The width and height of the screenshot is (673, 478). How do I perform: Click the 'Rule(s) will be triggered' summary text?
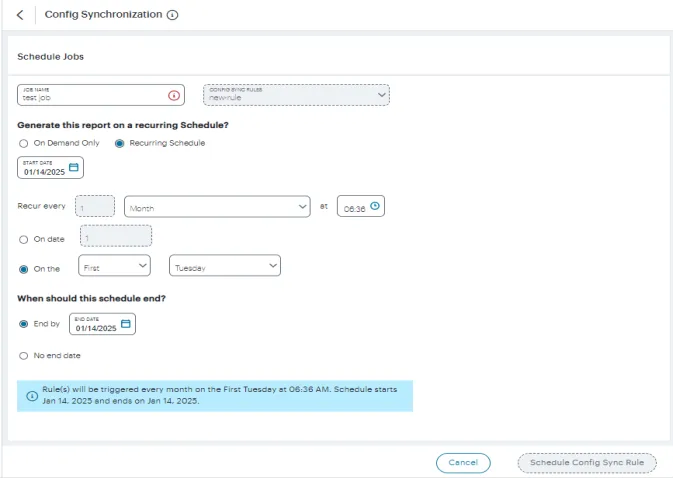point(219,395)
